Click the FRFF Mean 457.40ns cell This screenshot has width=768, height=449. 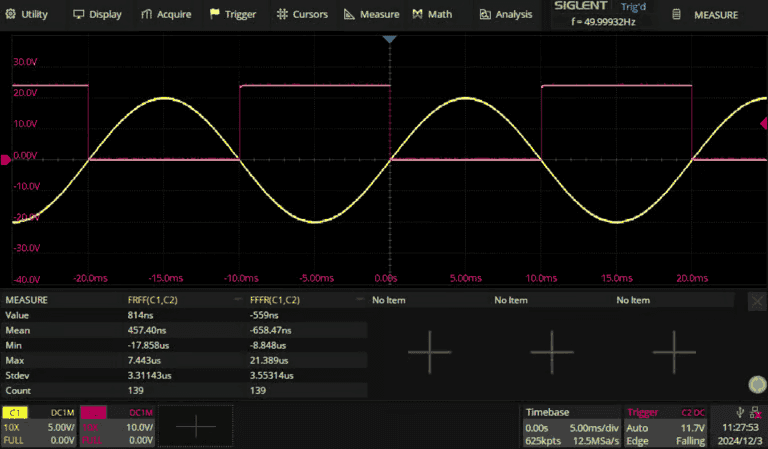pos(147,330)
